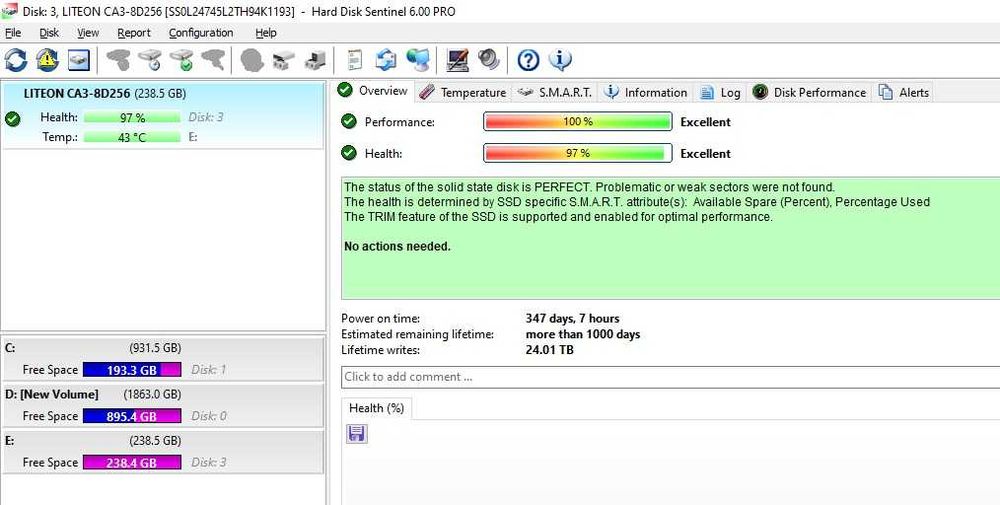The width and height of the screenshot is (1000, 505).
Task: Click the second greyed stethoscope icon
Action: tap(213, 61)
